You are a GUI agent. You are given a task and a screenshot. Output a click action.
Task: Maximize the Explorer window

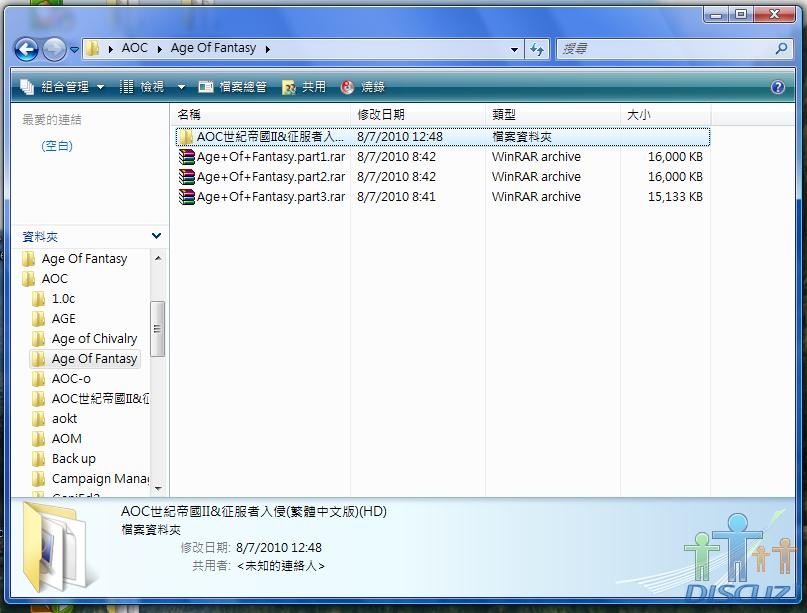[740, 14]
